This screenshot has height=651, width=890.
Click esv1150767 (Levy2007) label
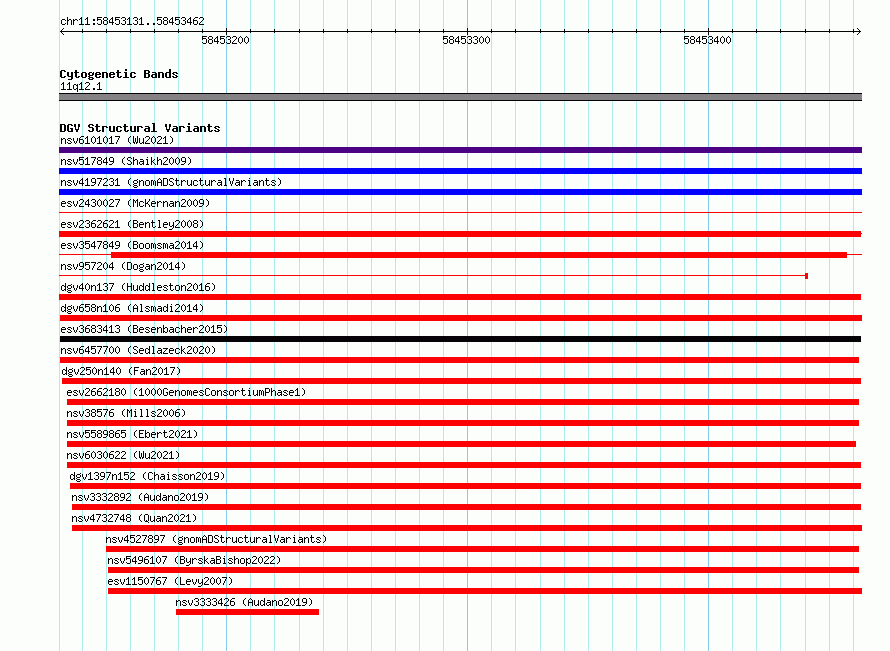click(x=170, y=581)
